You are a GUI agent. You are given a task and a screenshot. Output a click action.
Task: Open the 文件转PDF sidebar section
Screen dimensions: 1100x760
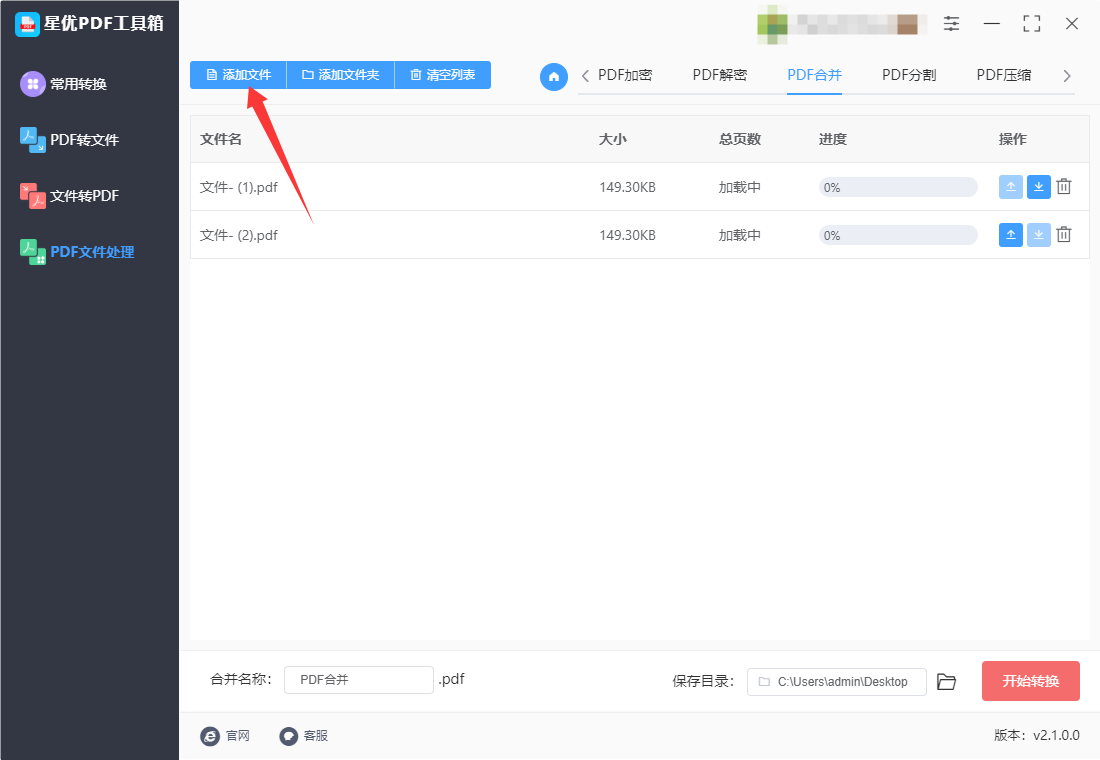click(69, 196)
